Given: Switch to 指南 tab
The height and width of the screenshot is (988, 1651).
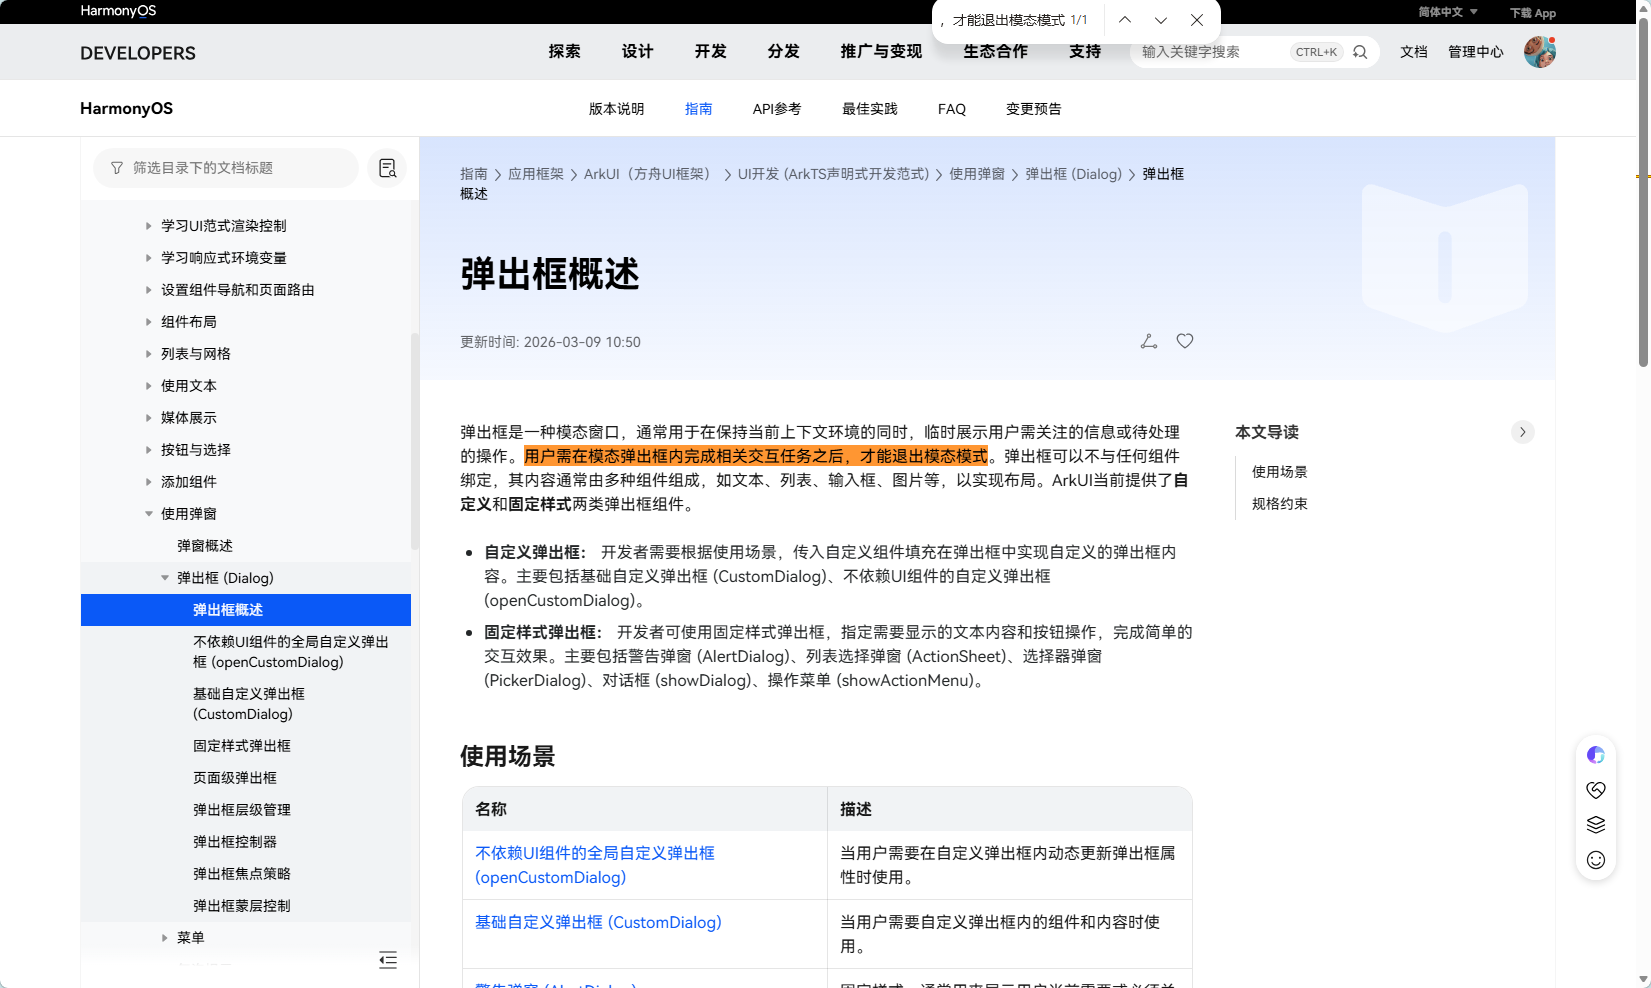Looking at the screenshot, I should 698,109.
